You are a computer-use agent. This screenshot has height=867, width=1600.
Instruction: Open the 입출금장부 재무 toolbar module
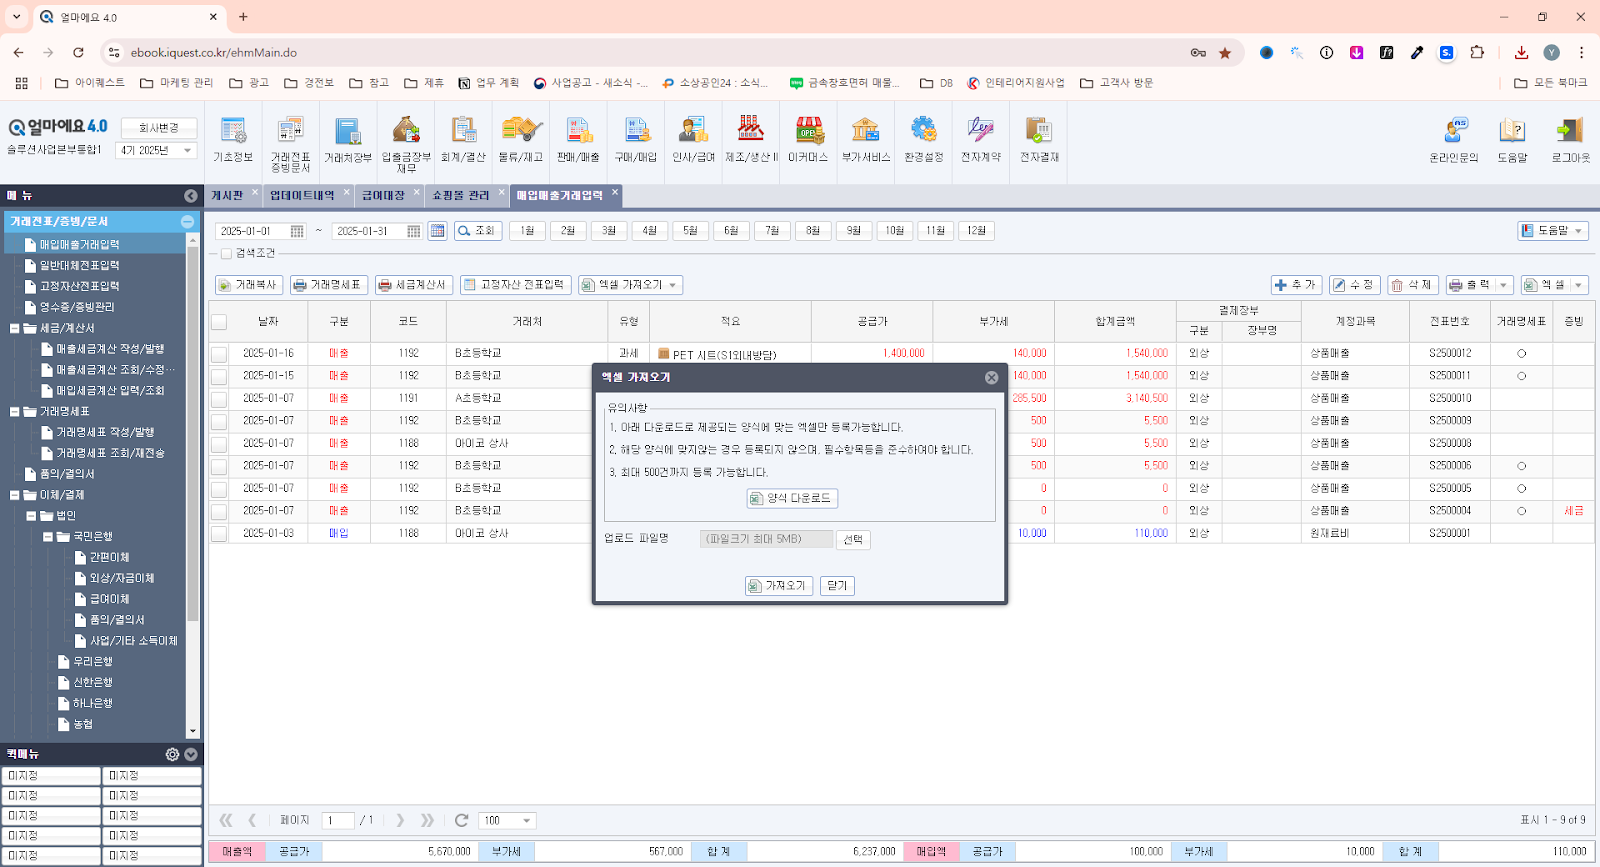tap(406, 144)
